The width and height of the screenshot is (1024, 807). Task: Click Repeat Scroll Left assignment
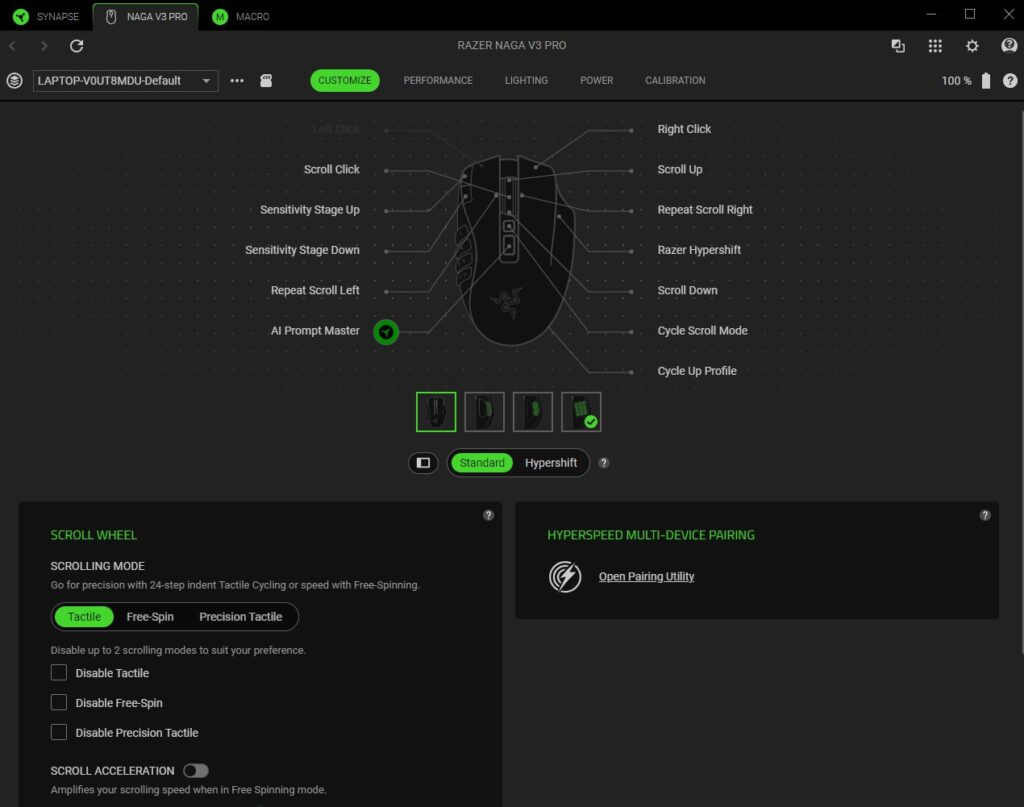point(315,291)
